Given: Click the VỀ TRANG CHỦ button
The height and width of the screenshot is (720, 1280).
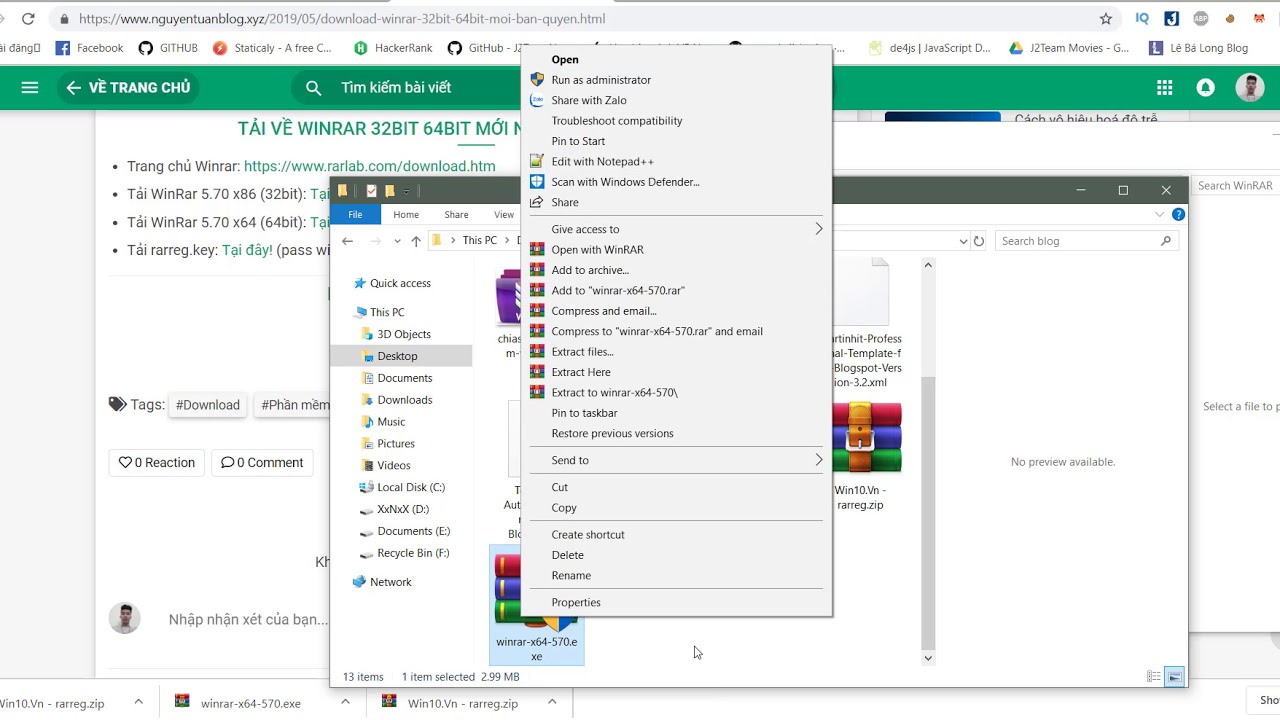Looking at the screenshot, I should (128, 88).
